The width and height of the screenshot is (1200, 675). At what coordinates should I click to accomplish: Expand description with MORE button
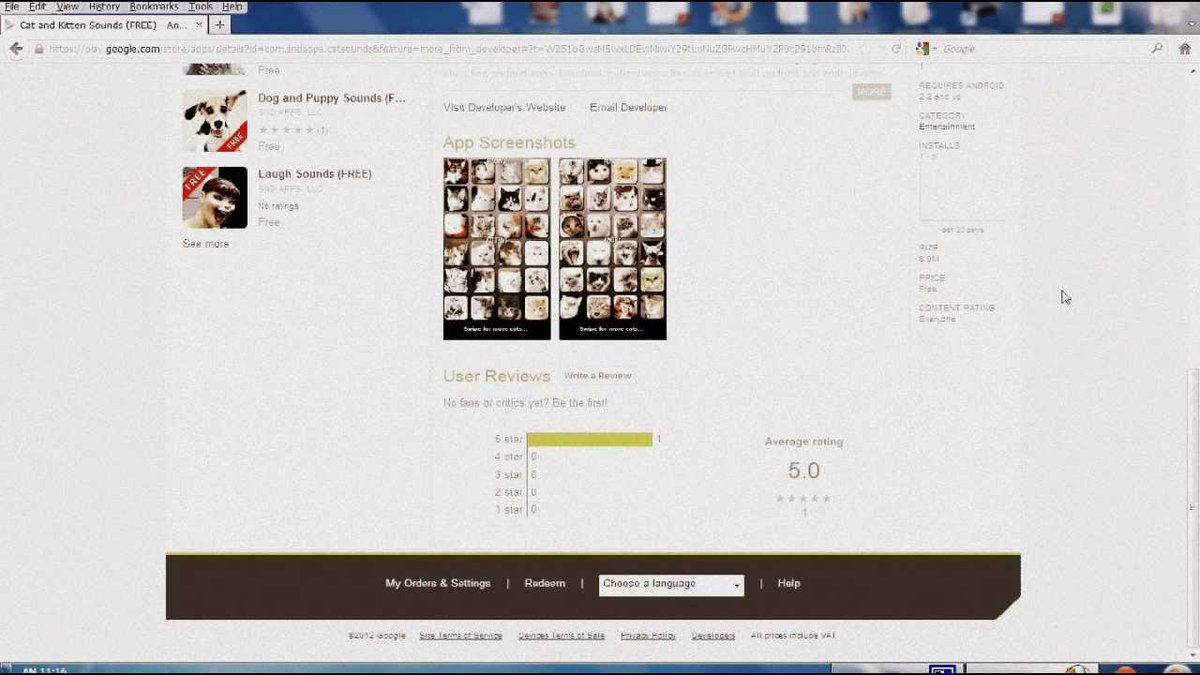(x=872, y=92)
